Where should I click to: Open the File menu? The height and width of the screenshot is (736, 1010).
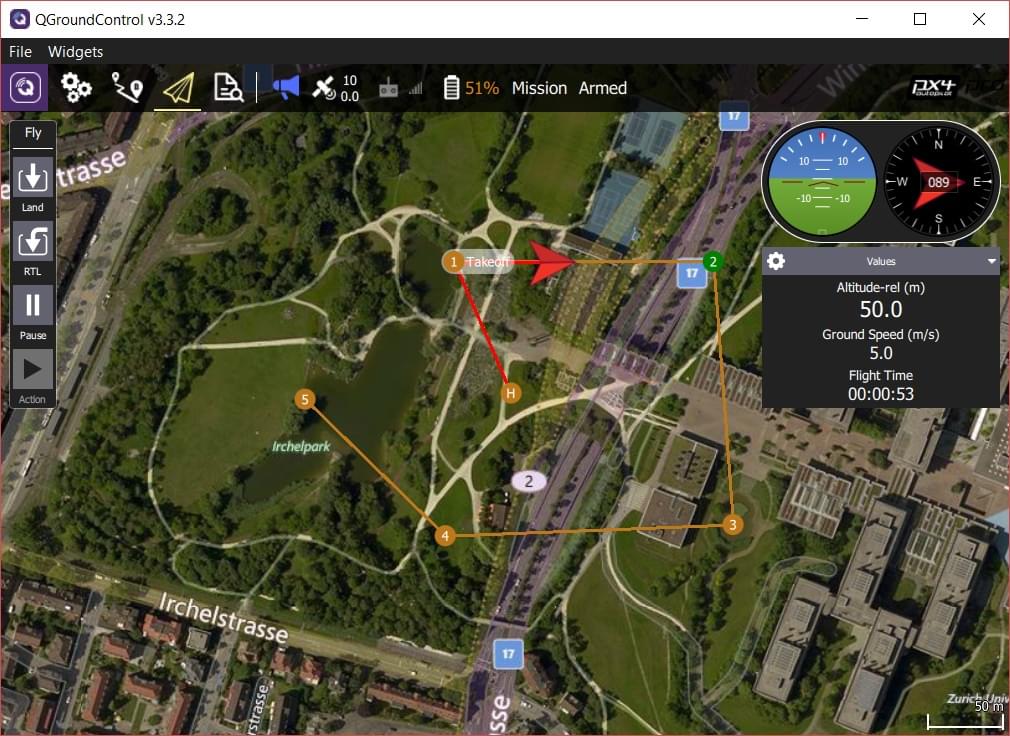pyautogui.click(x=20, y=51)
